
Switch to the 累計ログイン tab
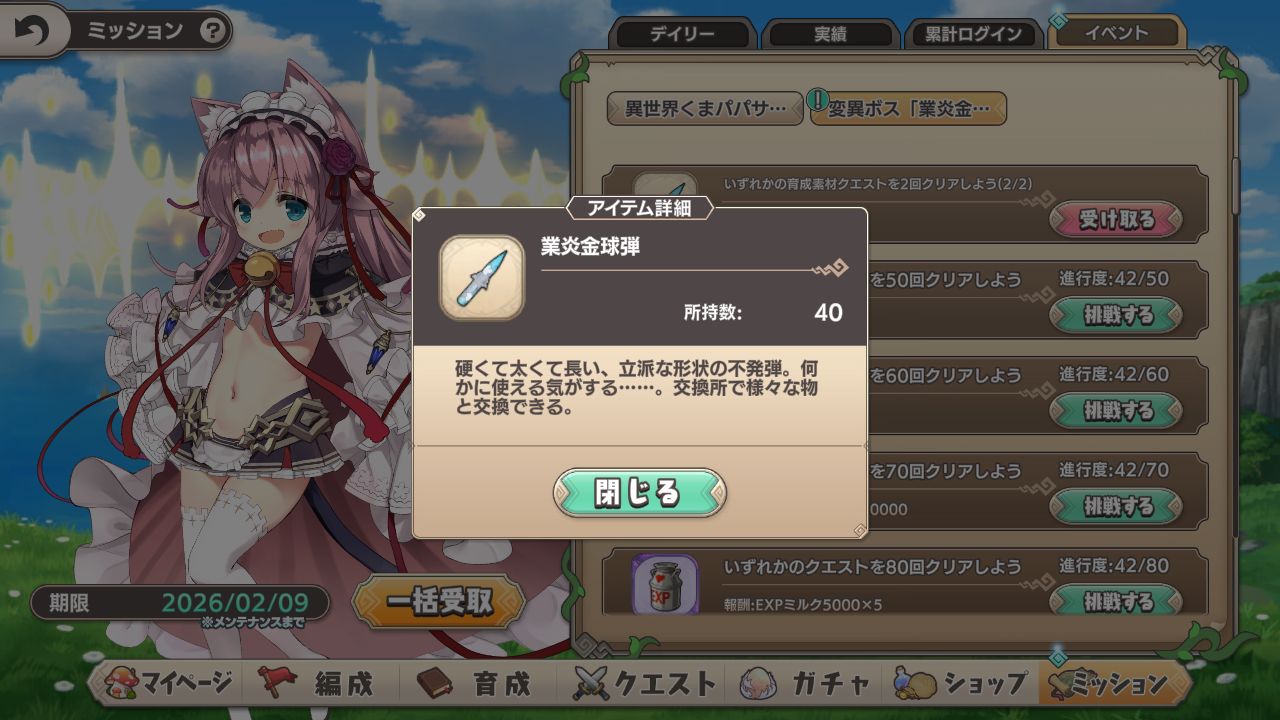tap(974, 34)
